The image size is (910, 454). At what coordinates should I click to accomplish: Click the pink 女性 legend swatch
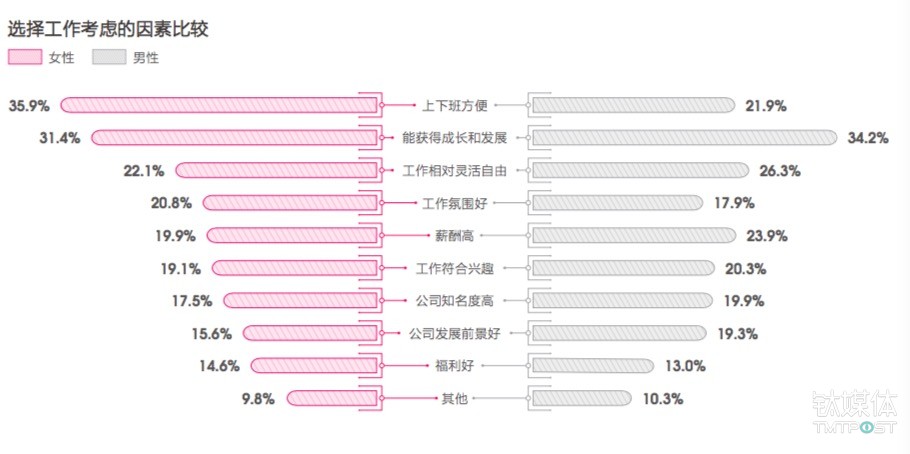25,57
